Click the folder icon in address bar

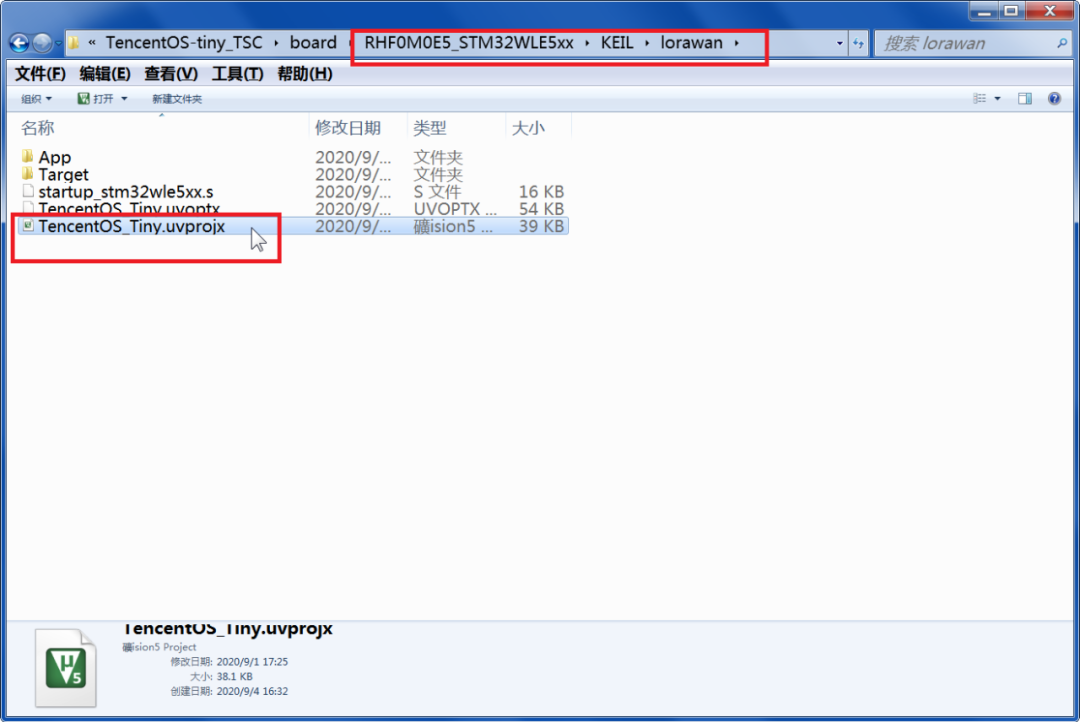click(x=73, y=43)
